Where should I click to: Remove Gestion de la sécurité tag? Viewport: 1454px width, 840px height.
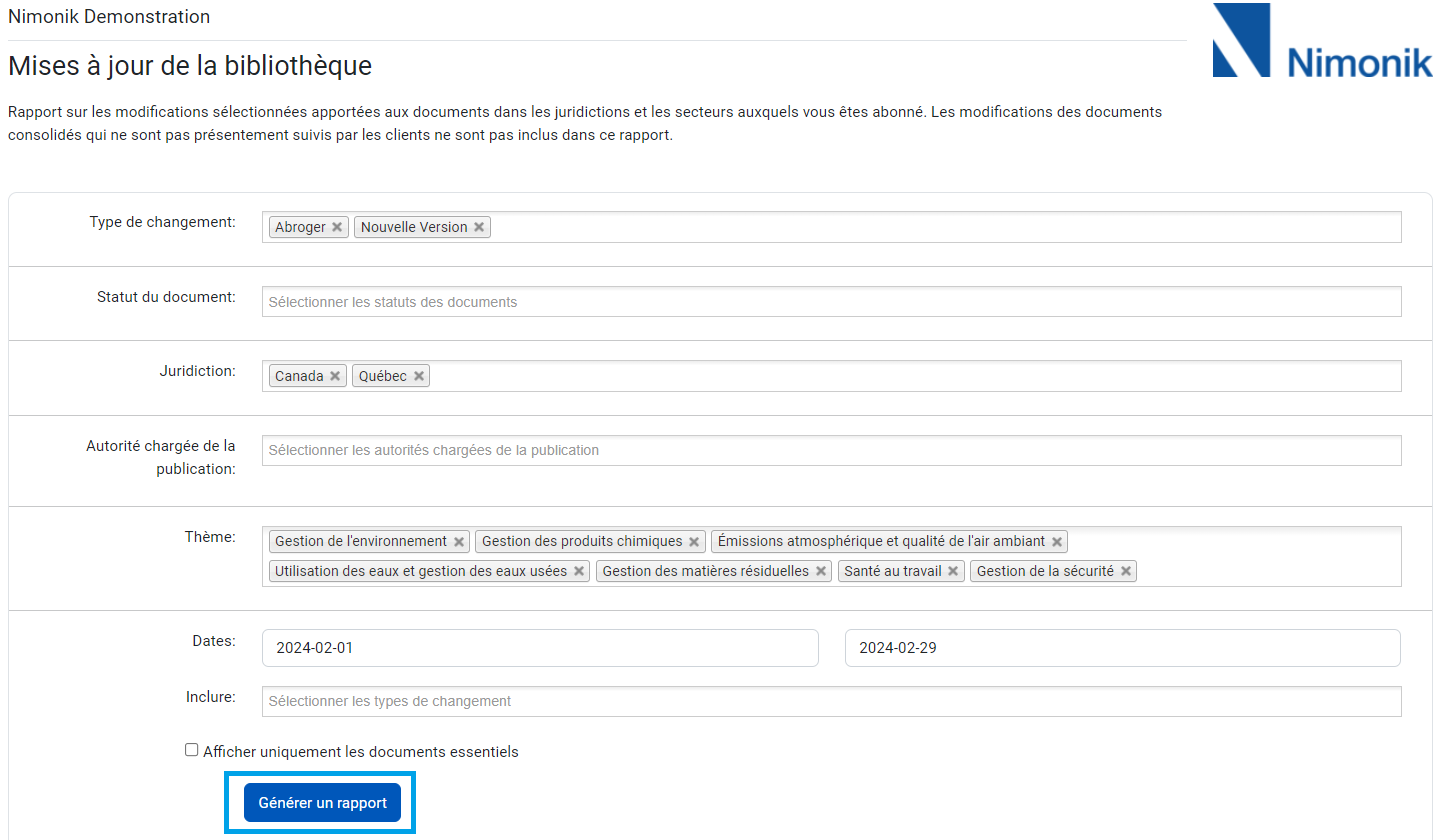pyautogui.click(x=1126, y=572)
